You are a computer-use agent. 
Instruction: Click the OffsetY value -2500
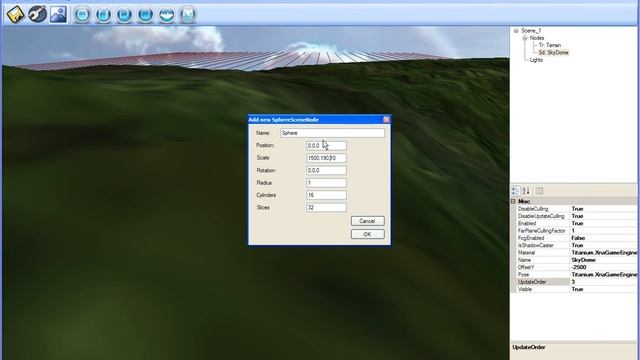(603, 267)
